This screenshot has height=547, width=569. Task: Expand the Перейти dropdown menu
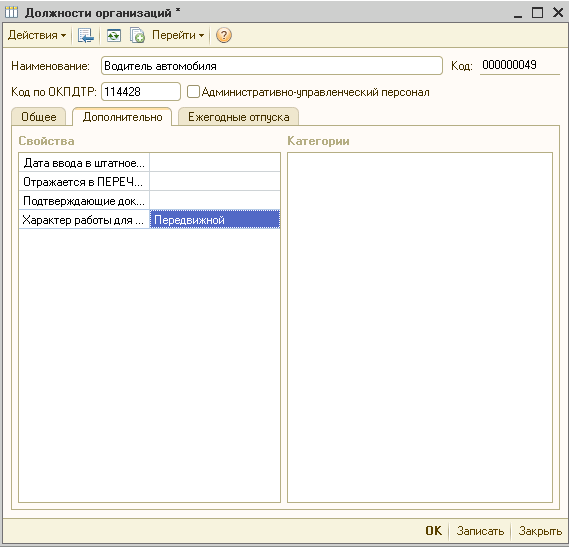pos(178,35)
